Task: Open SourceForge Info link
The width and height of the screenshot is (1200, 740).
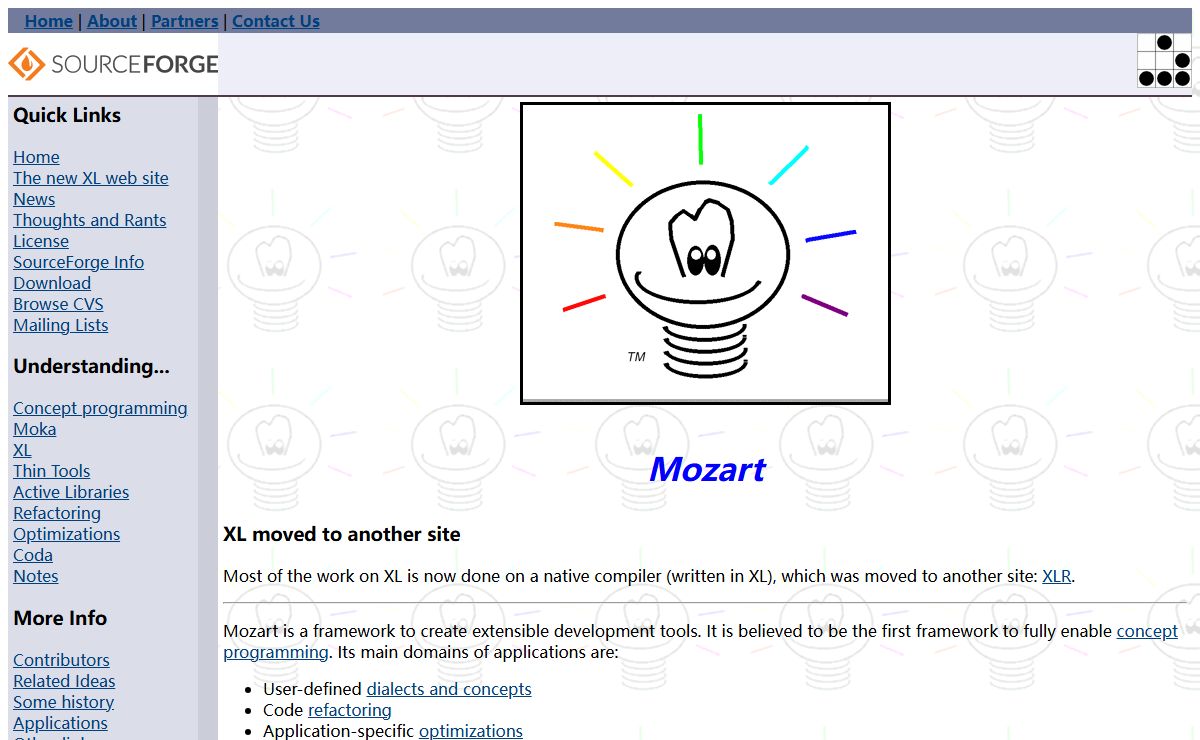Action: pos(79,262)
